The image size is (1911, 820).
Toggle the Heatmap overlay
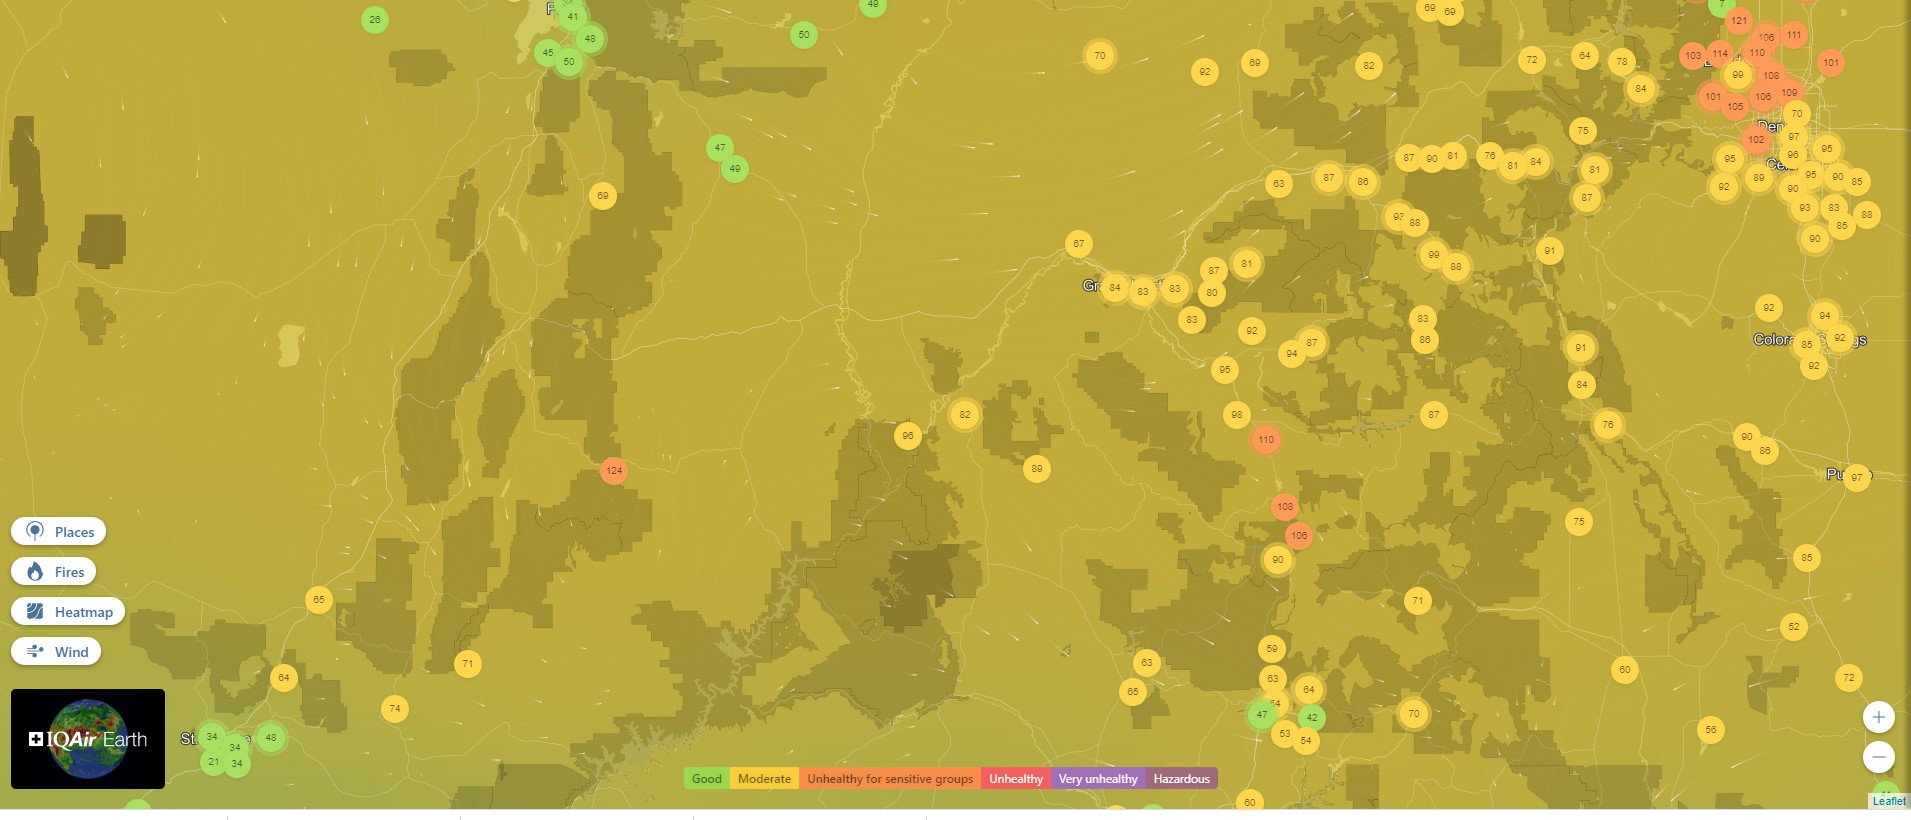coord(68,612)
